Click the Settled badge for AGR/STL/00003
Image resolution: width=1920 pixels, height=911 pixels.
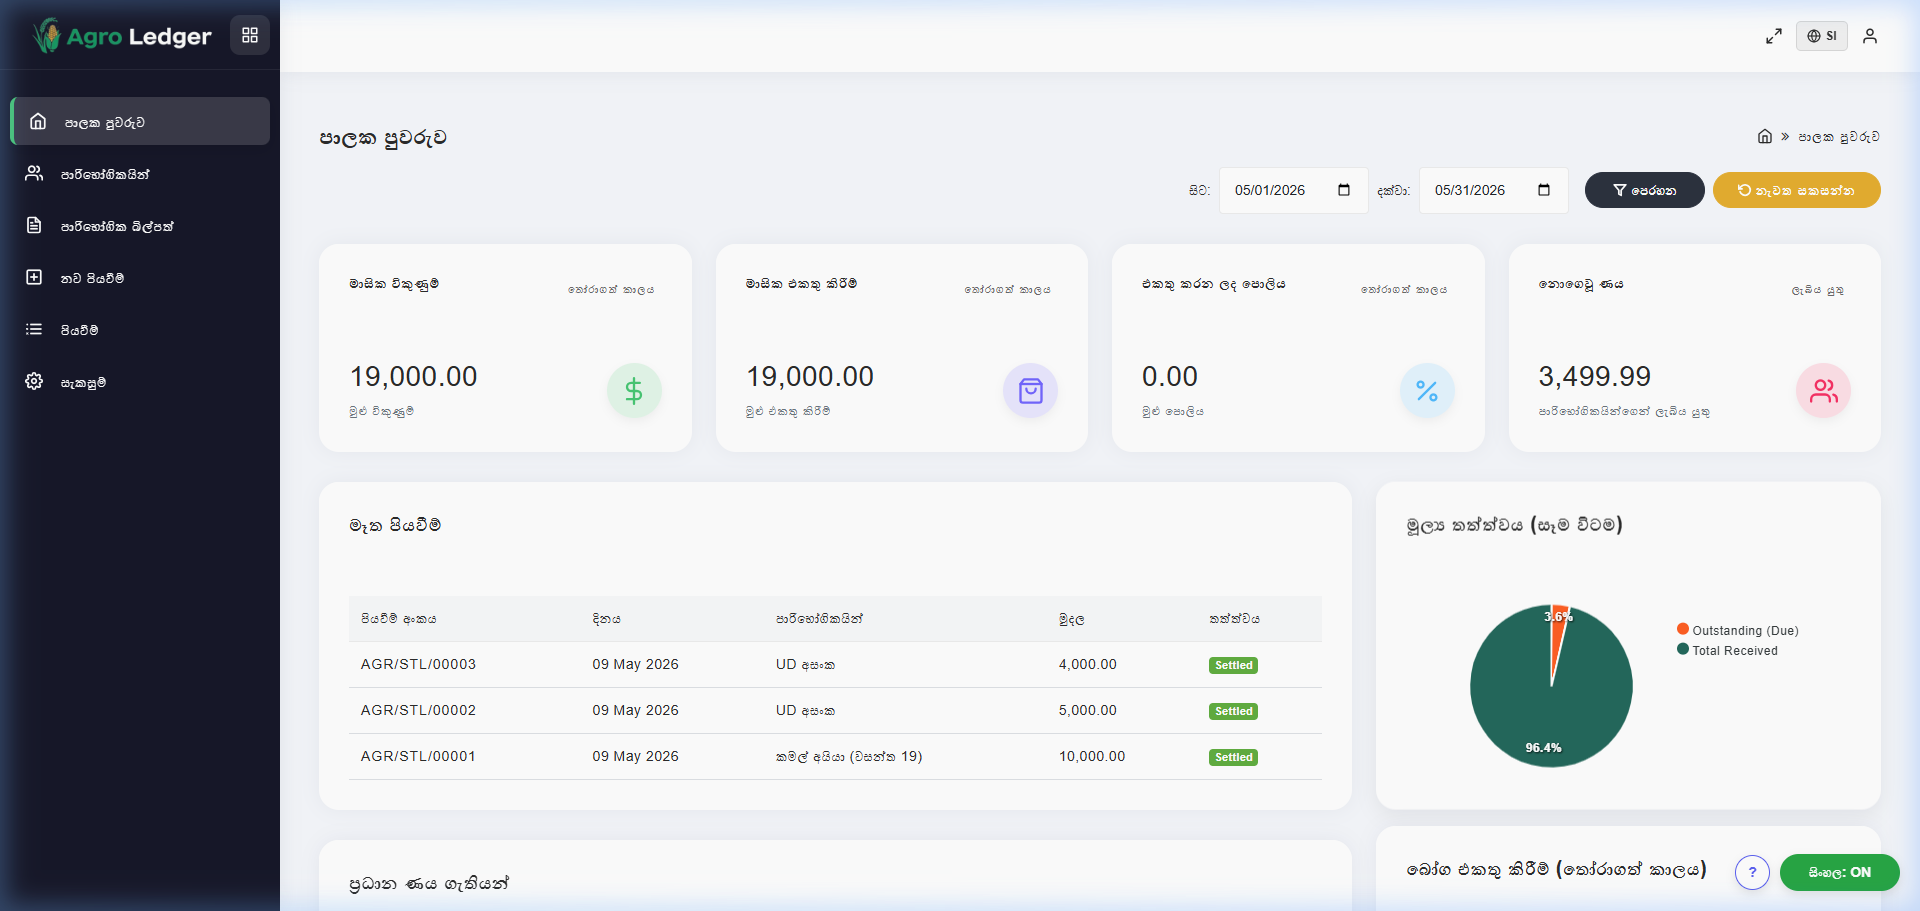pos(1233,665)
